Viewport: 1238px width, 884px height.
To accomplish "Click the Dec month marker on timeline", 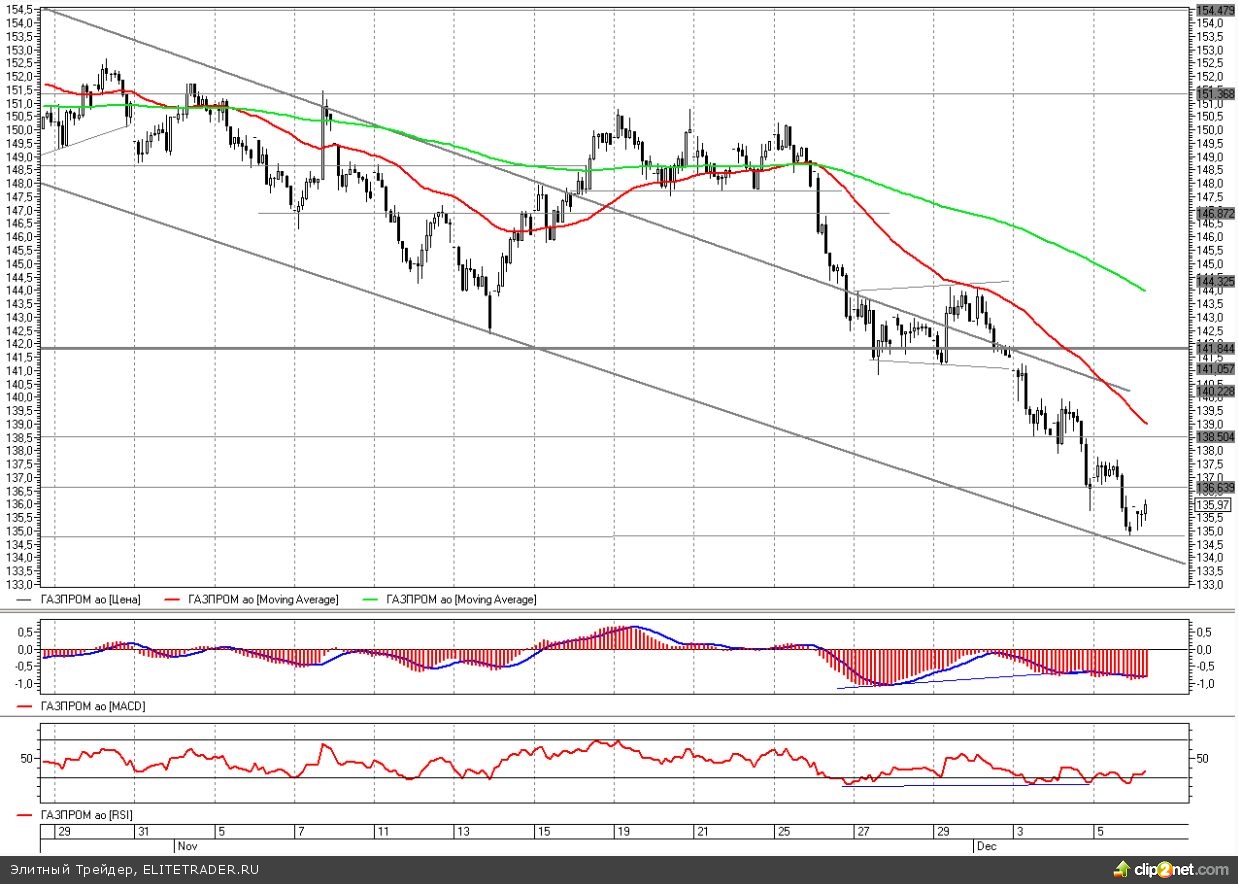I will [x=985, y=845].
